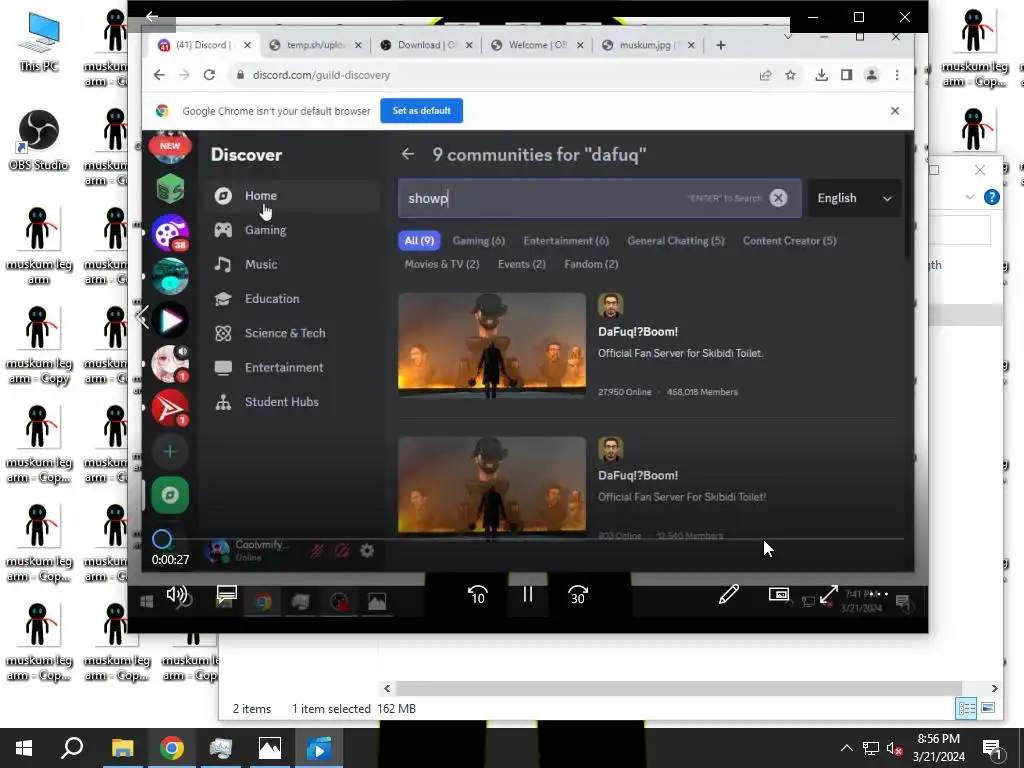Image resolution: width=1024 pixels, height=768 pixels.
Task: Go back from communities results arrow
Action: click(x=408, y=154)
